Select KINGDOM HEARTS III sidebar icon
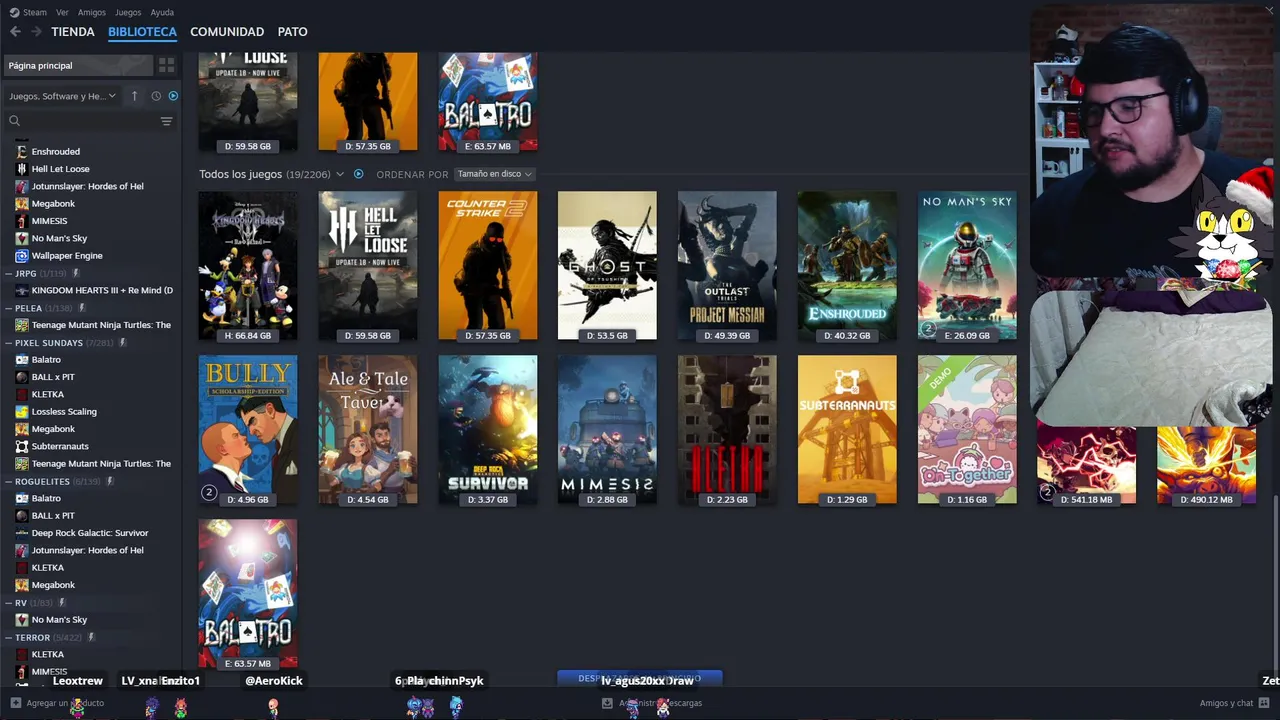The width and height of the screenshot is (1280, 720). [x=22, y=290]
